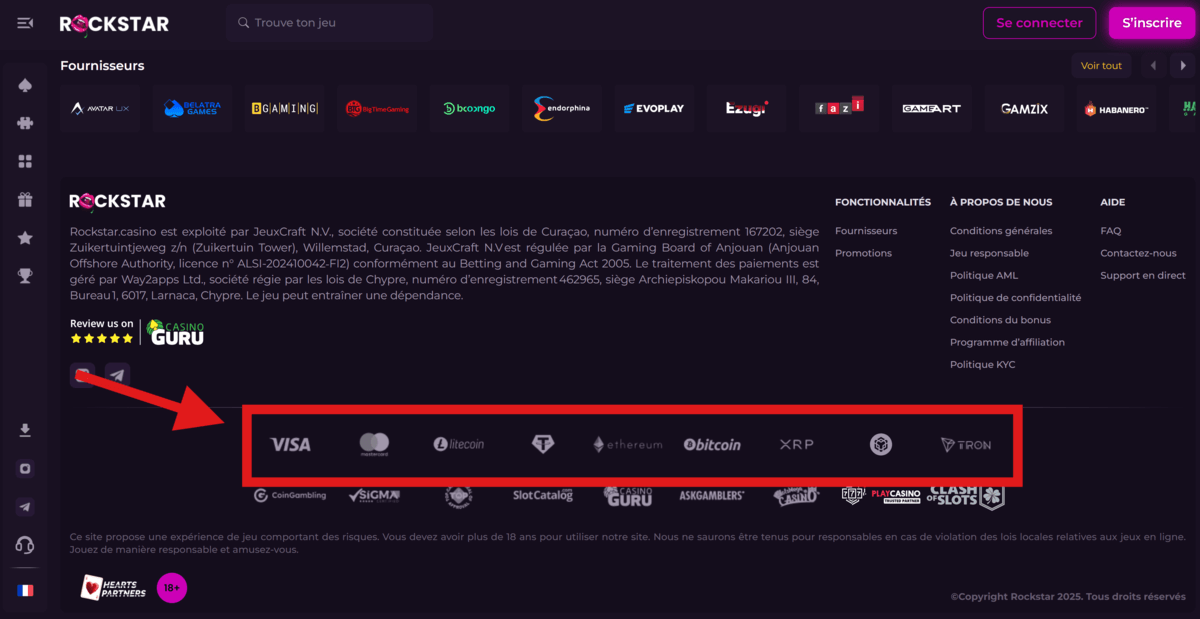1200x619 pixels.
Task: Select the Evoplay provider logo
Action: [x=654, y=108]
